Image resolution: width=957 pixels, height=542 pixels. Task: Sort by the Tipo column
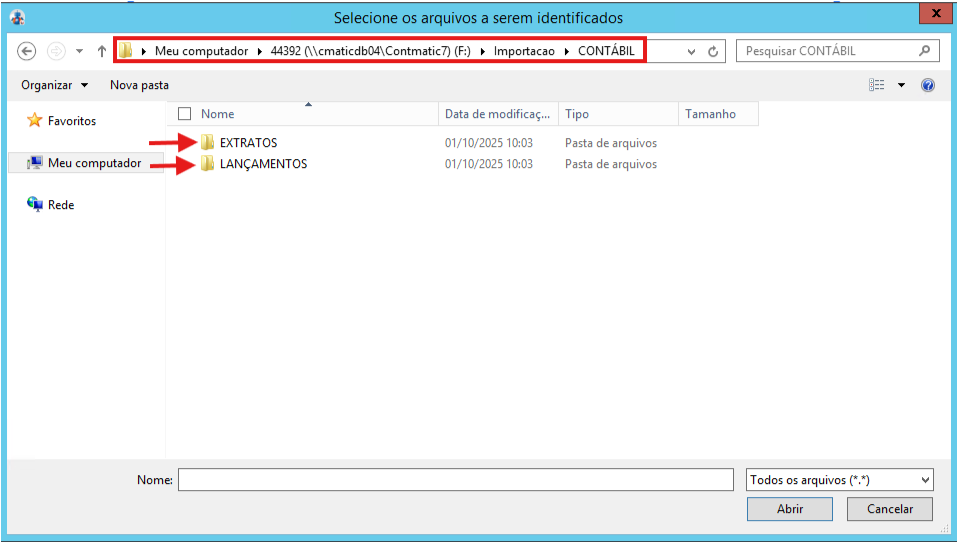pyautogui.click(x=618, y=114)
